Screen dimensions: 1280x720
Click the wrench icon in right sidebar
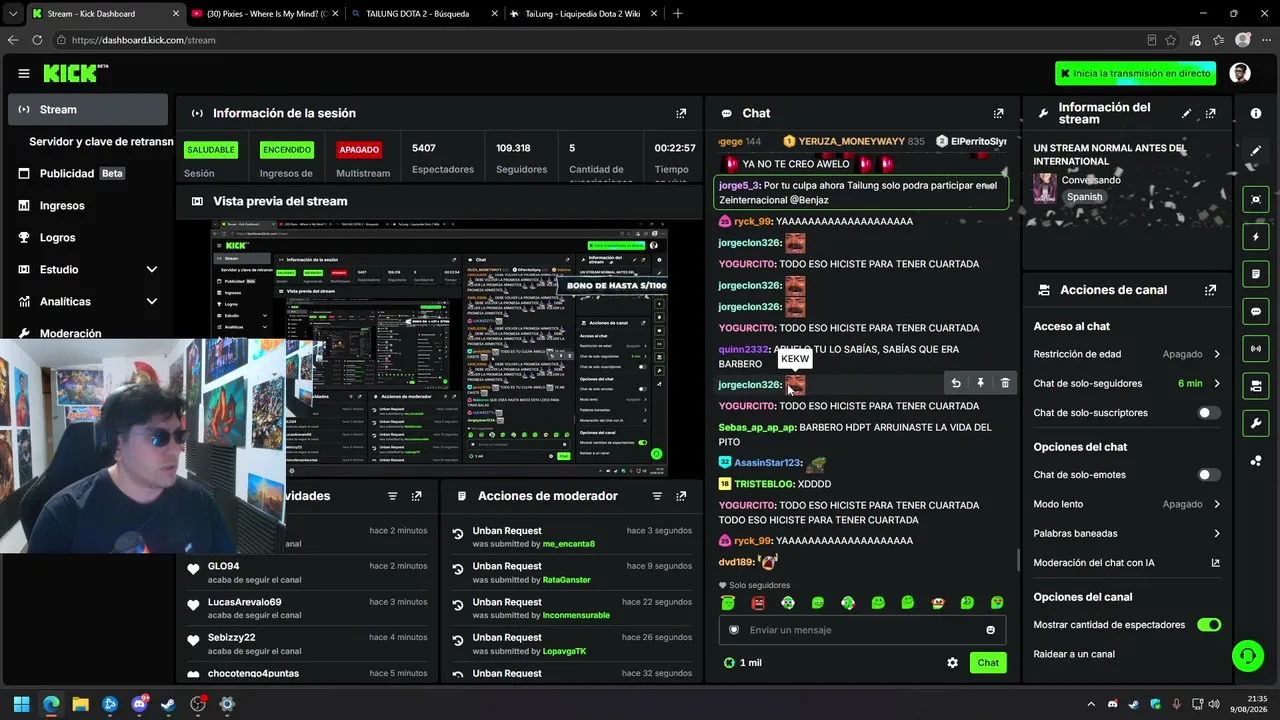tap(1256, 423)
